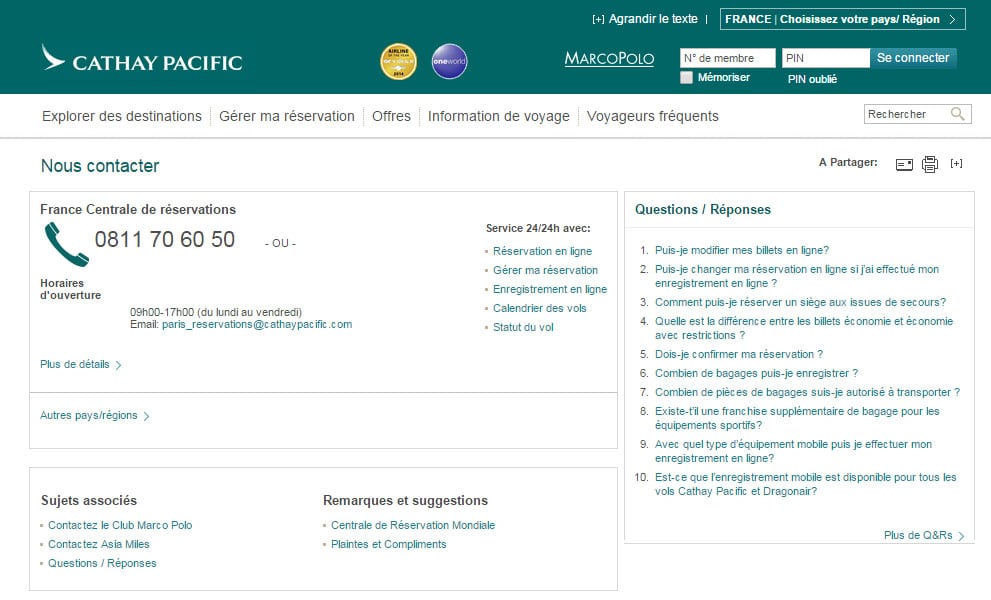Open Voyageurs fréquents menu
The width and height of the screenshot is (991, 600).
click(653, 116)
